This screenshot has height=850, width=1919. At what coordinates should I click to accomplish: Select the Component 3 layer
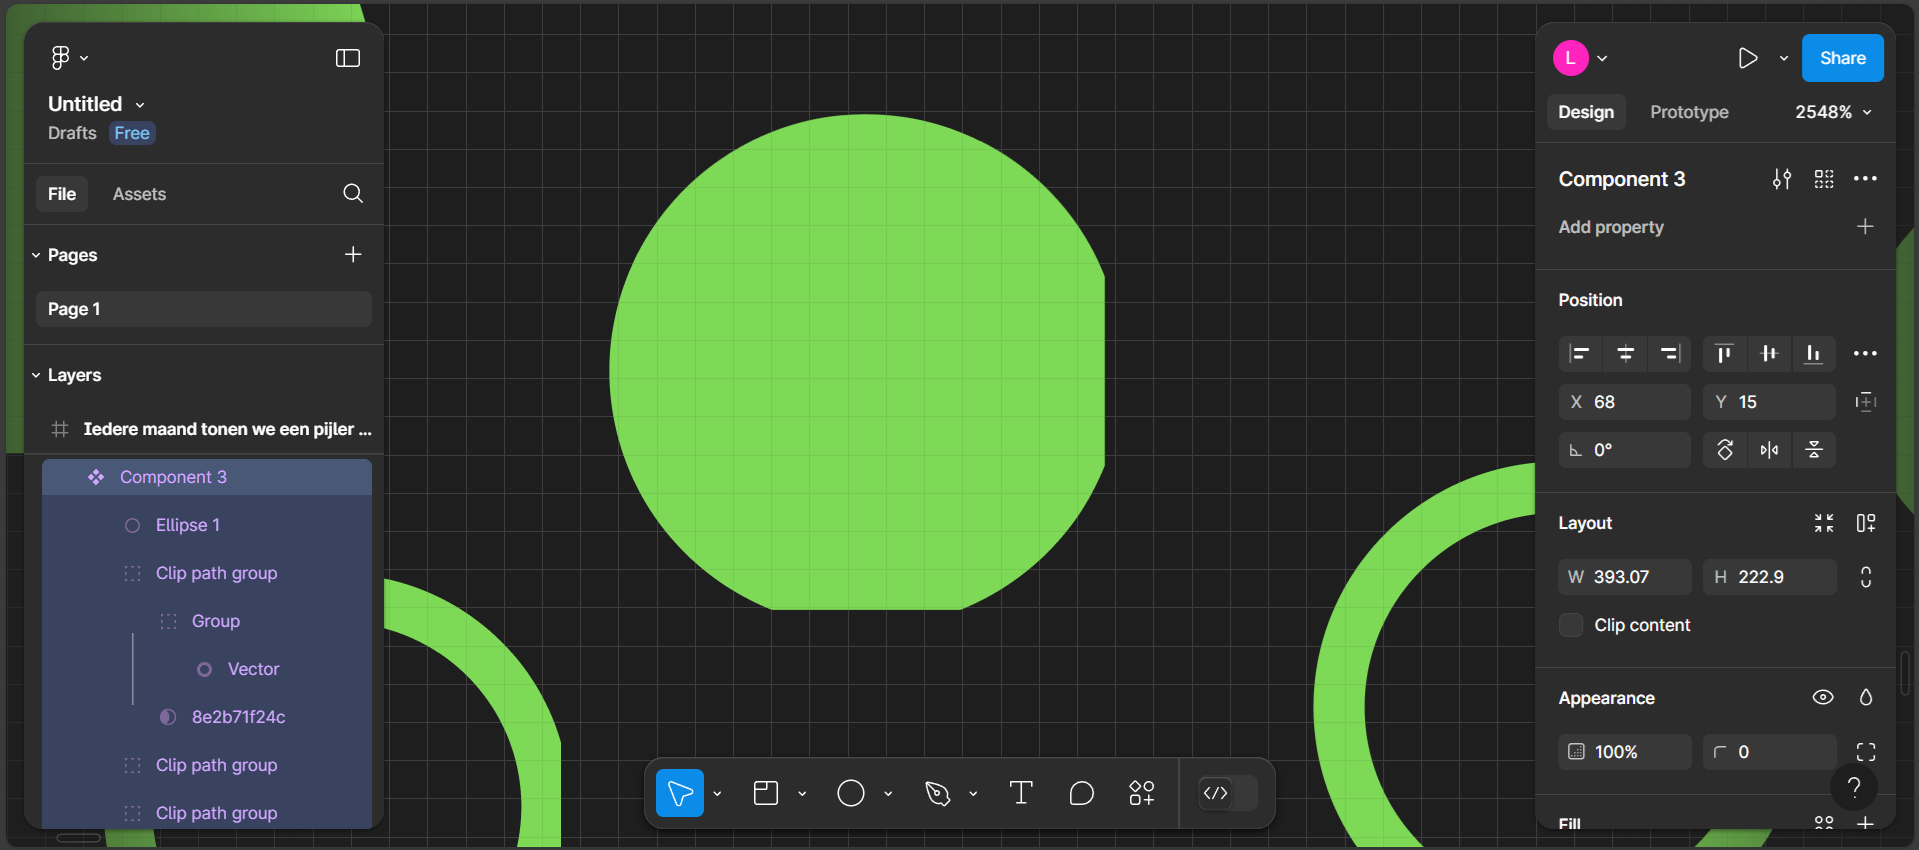tap(207, 477)
